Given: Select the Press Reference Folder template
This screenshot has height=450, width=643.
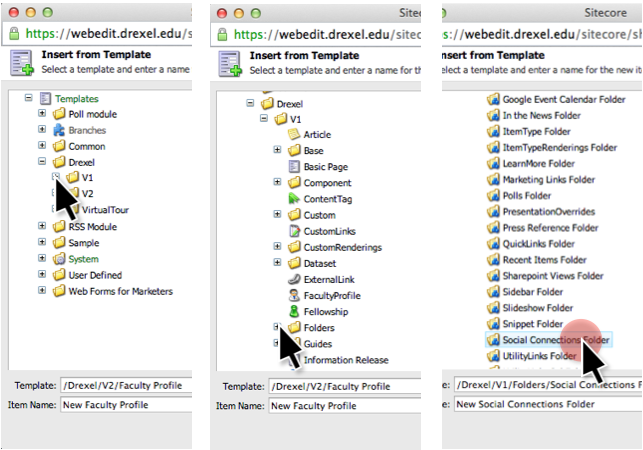Looking at the screenshot, I should pyautogui.click(x=550, y=228).
